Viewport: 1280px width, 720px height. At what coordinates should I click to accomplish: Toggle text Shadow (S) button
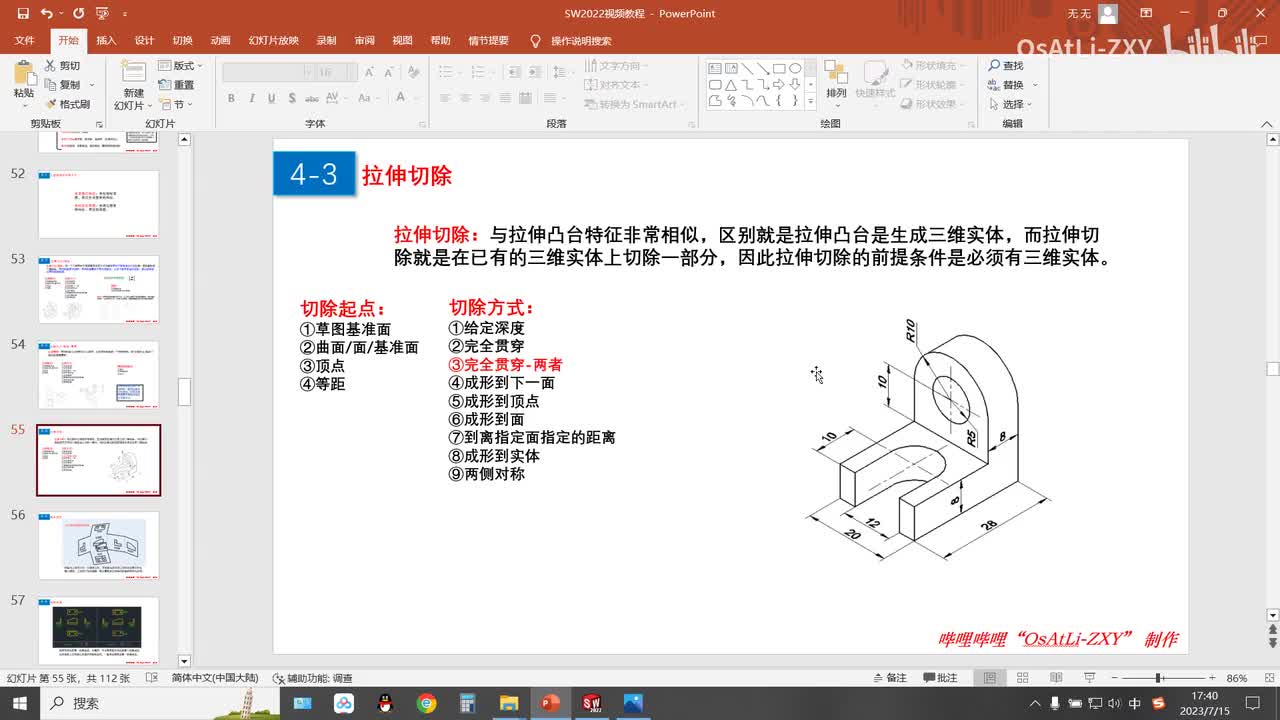click(291, 98)
